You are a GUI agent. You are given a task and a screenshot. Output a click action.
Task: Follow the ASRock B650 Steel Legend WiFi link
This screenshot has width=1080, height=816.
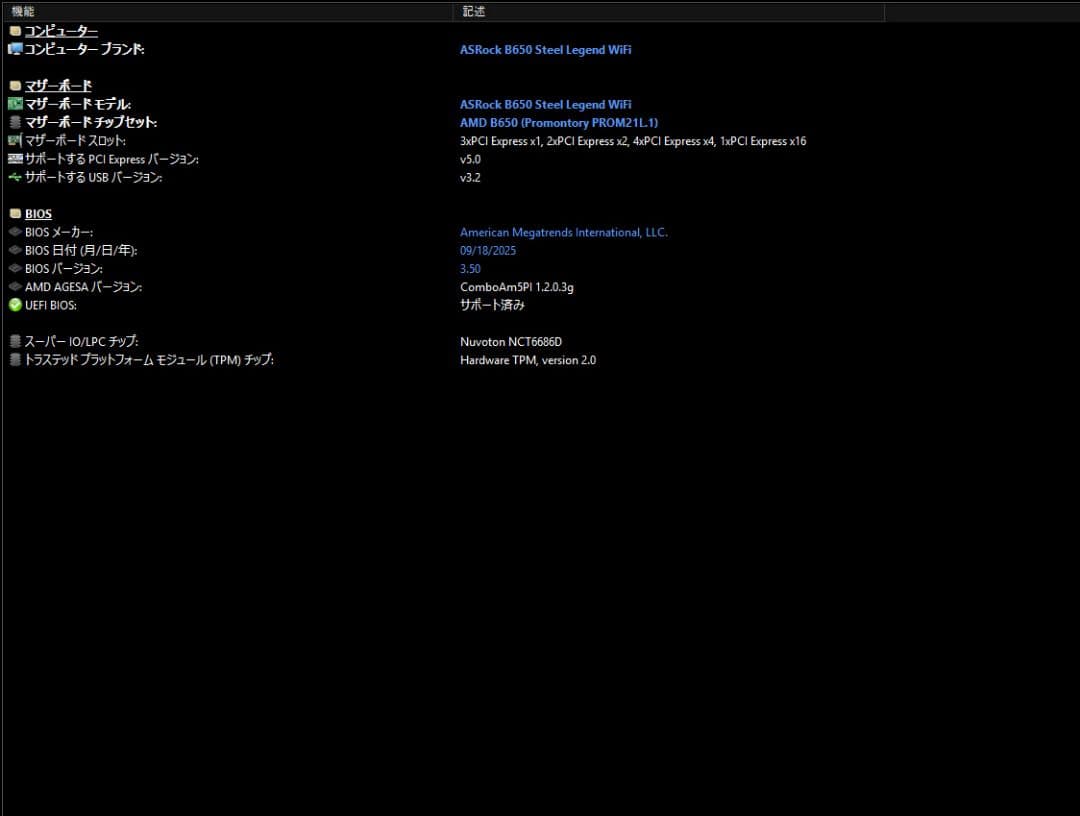pyautogui.click(x=546, y=49)
